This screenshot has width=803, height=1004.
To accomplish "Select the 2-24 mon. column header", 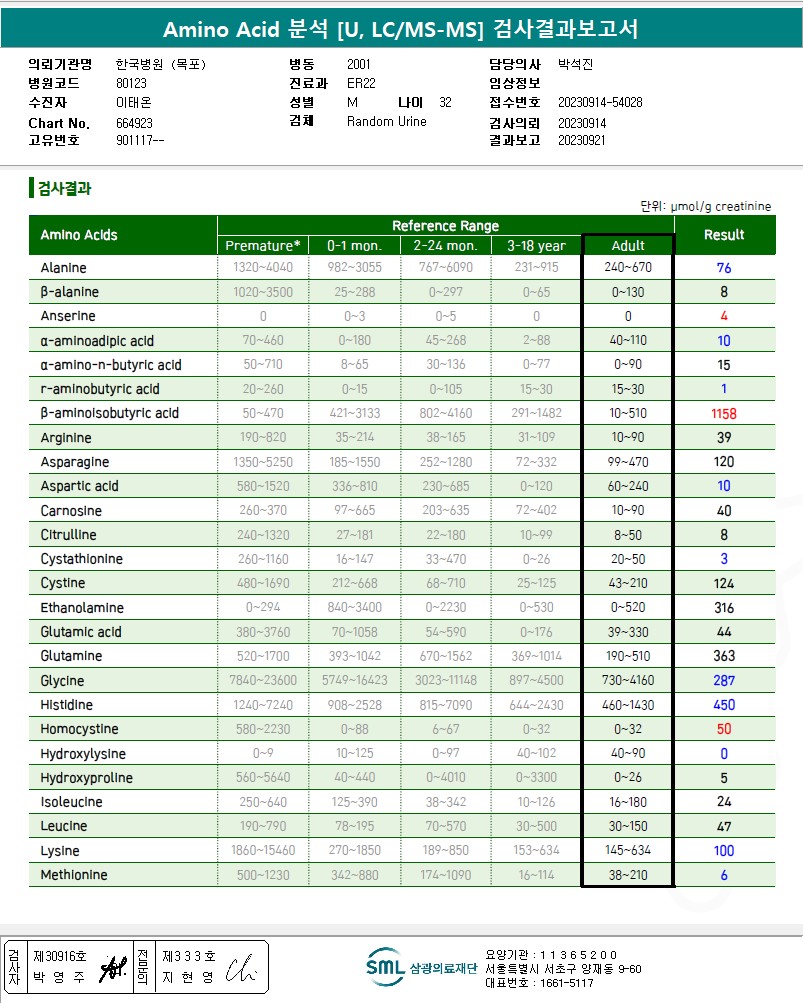I will pyautogui.click(x=445, y=246).
